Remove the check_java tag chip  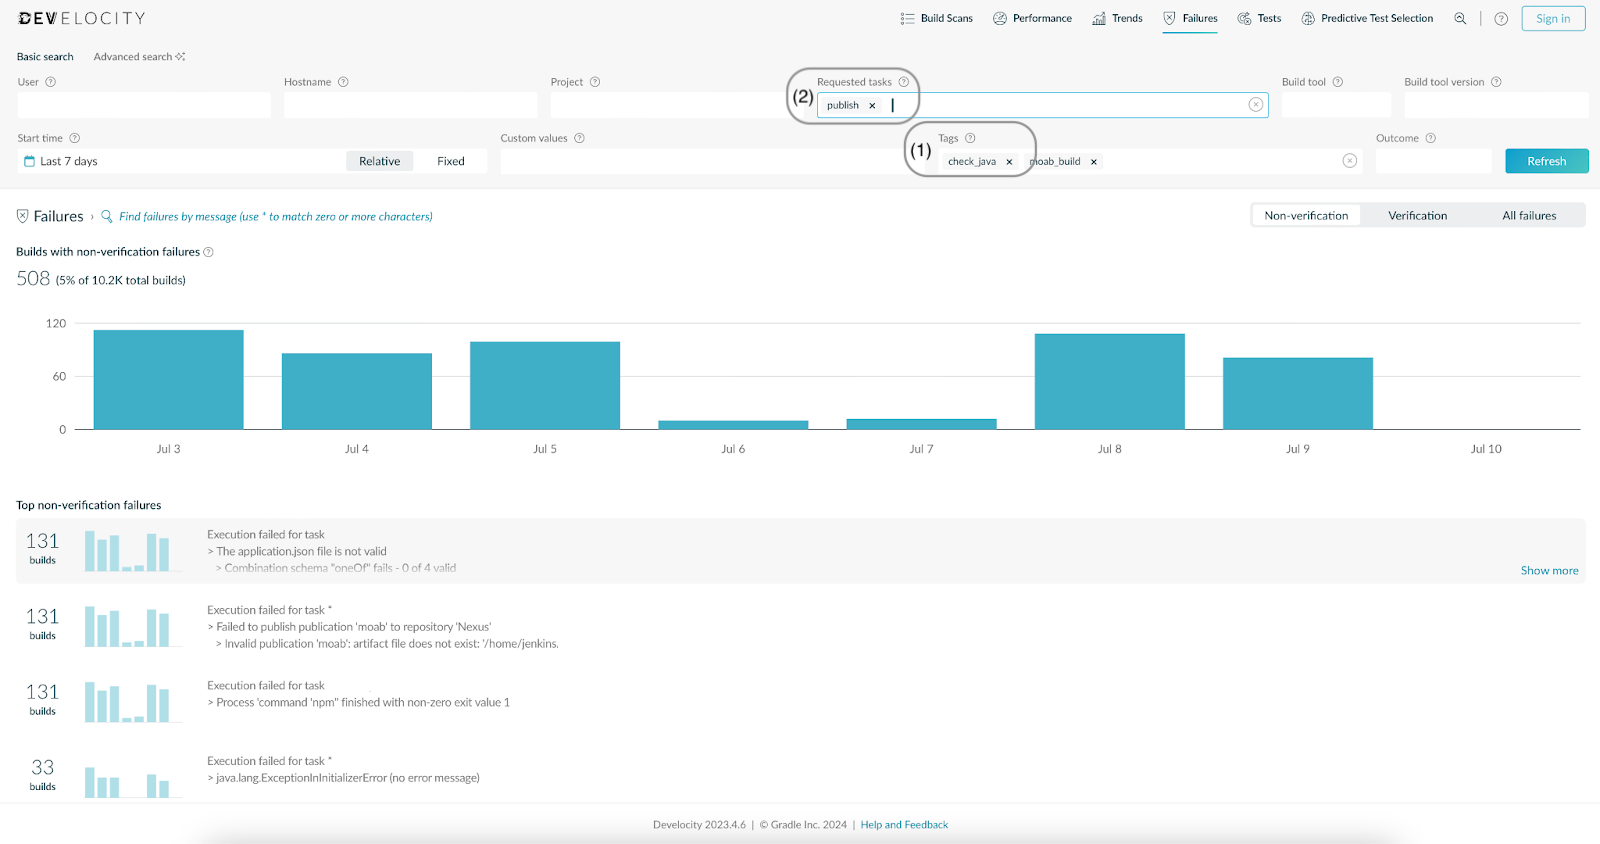coord(1009,162)
